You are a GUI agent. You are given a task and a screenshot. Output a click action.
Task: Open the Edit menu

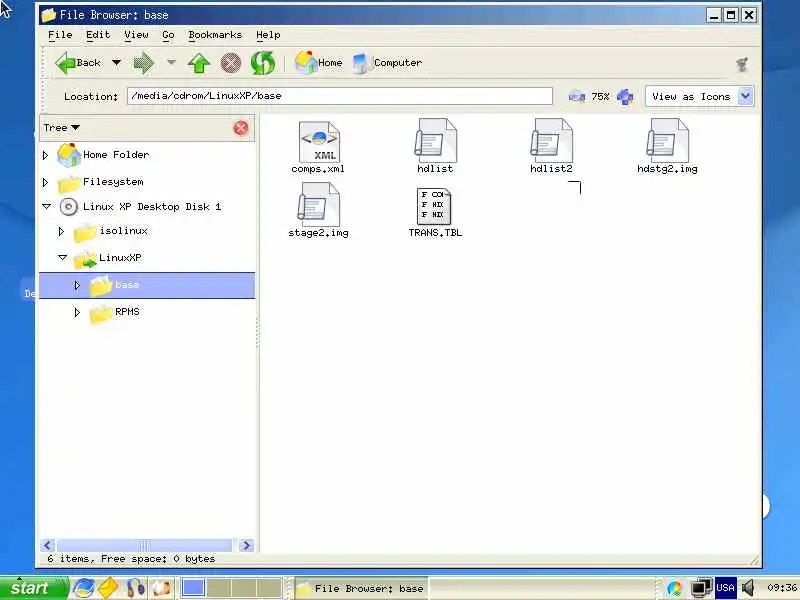point(97,35)
